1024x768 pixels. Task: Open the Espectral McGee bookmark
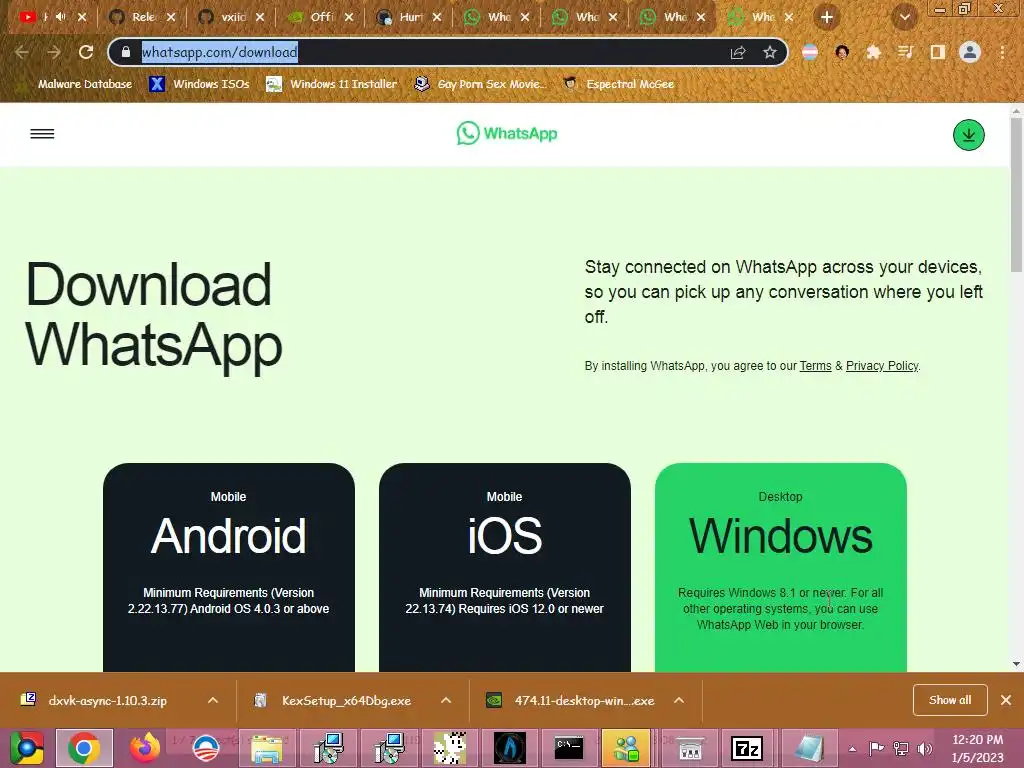618,84
